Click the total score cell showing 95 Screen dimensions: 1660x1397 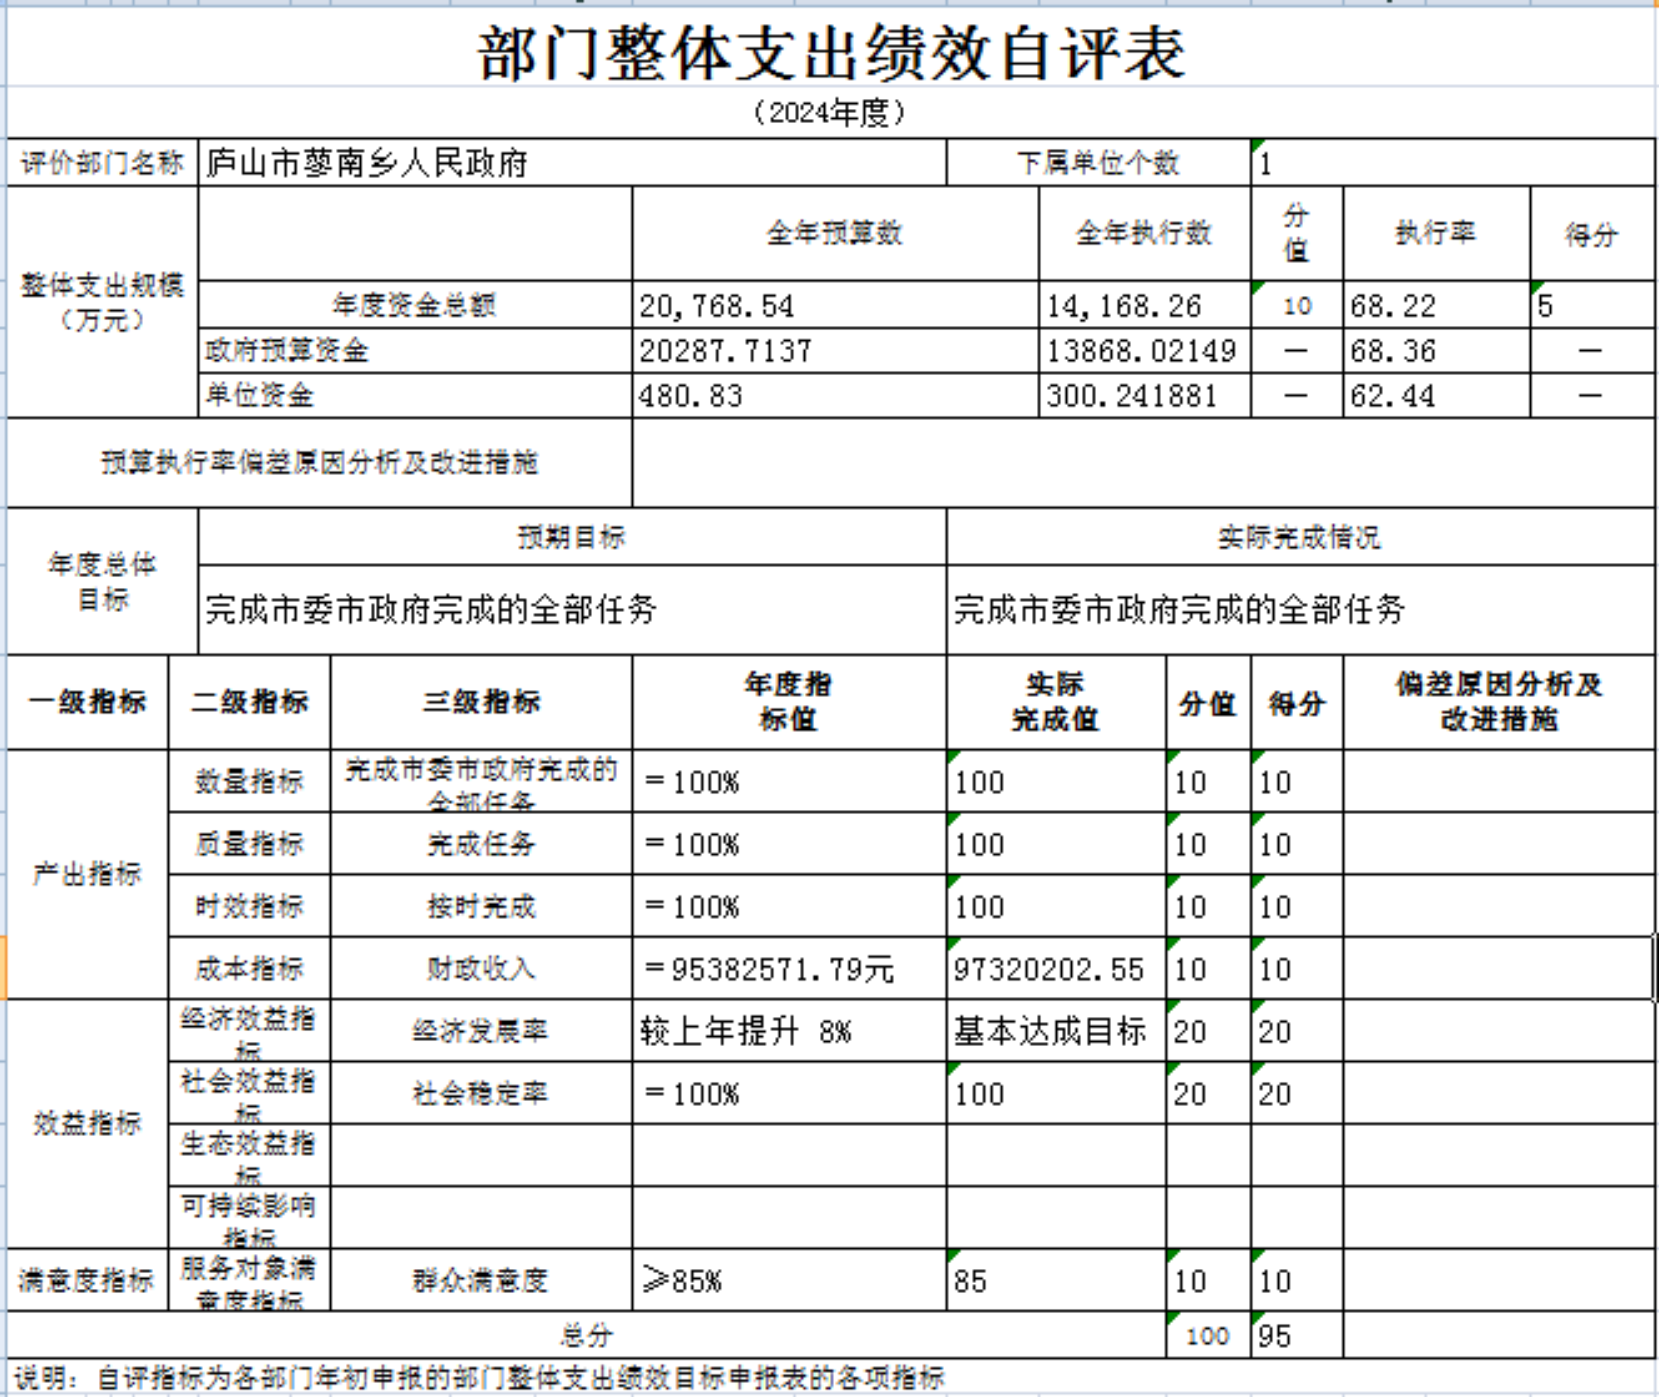click(x=1296, y=1336)
